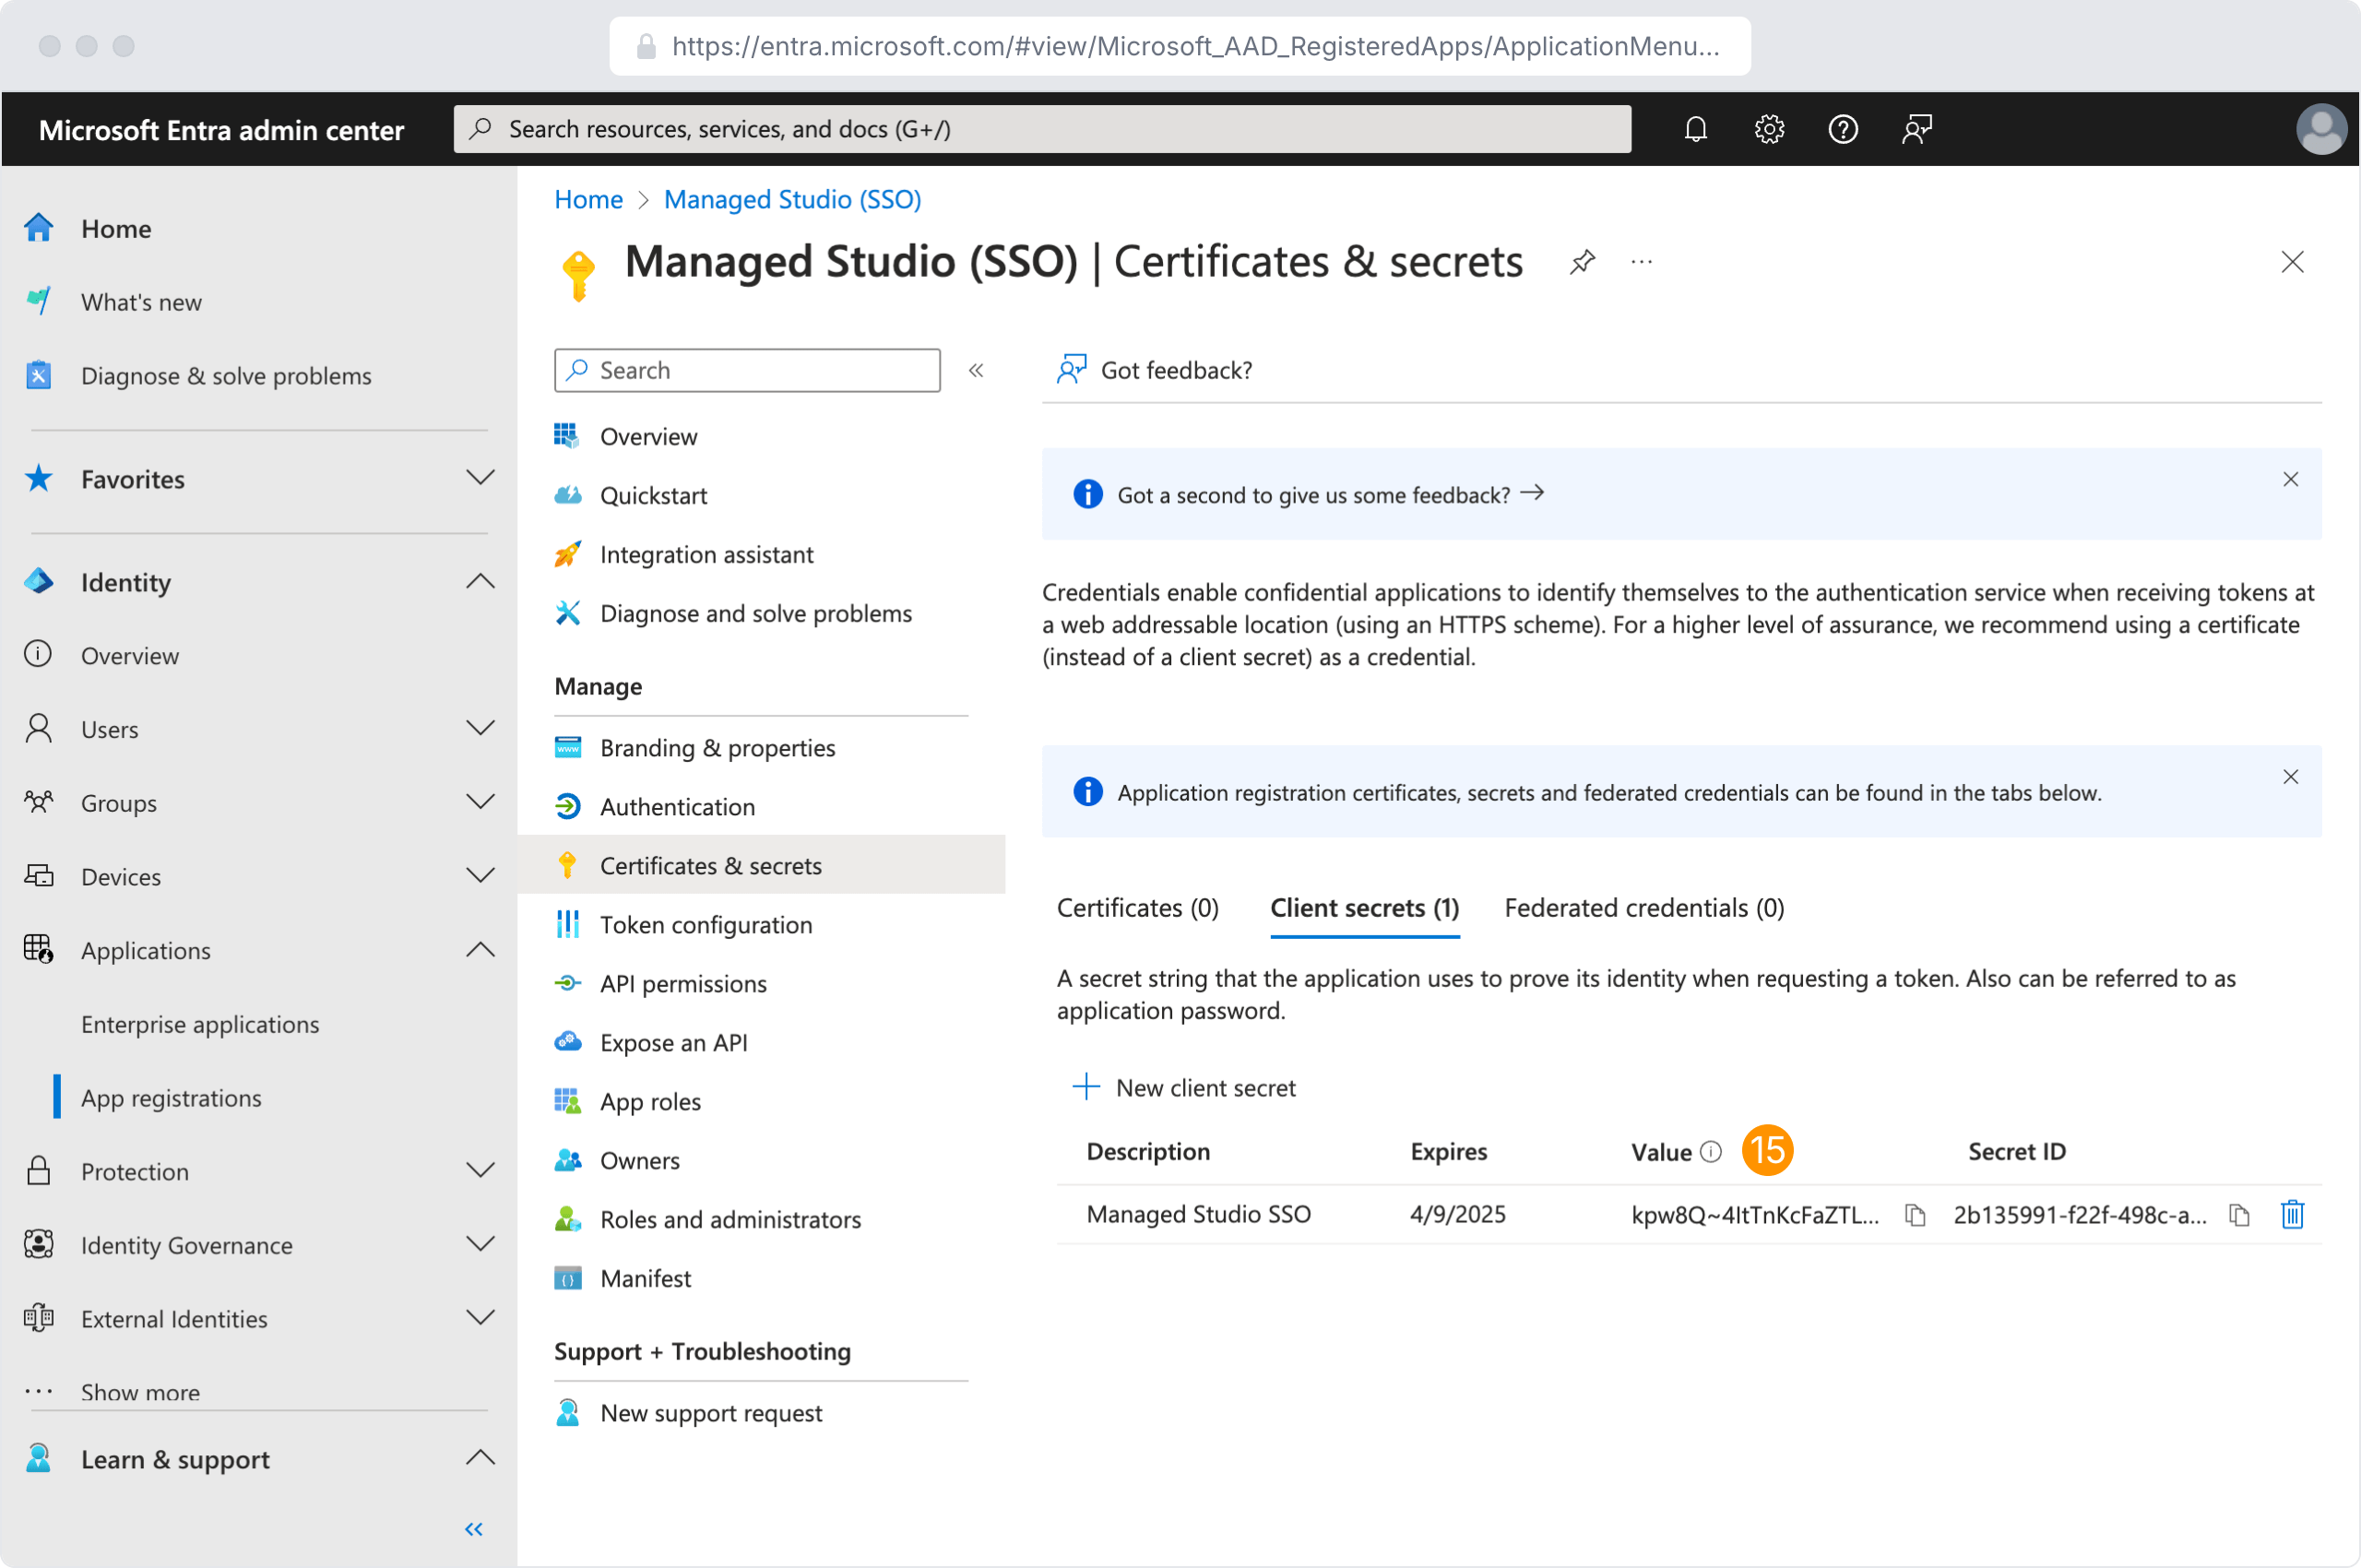This screenshot has height=1568, width=2361.
Task: Open the Federated credentials (0) tab
Action: [1643, 907]
